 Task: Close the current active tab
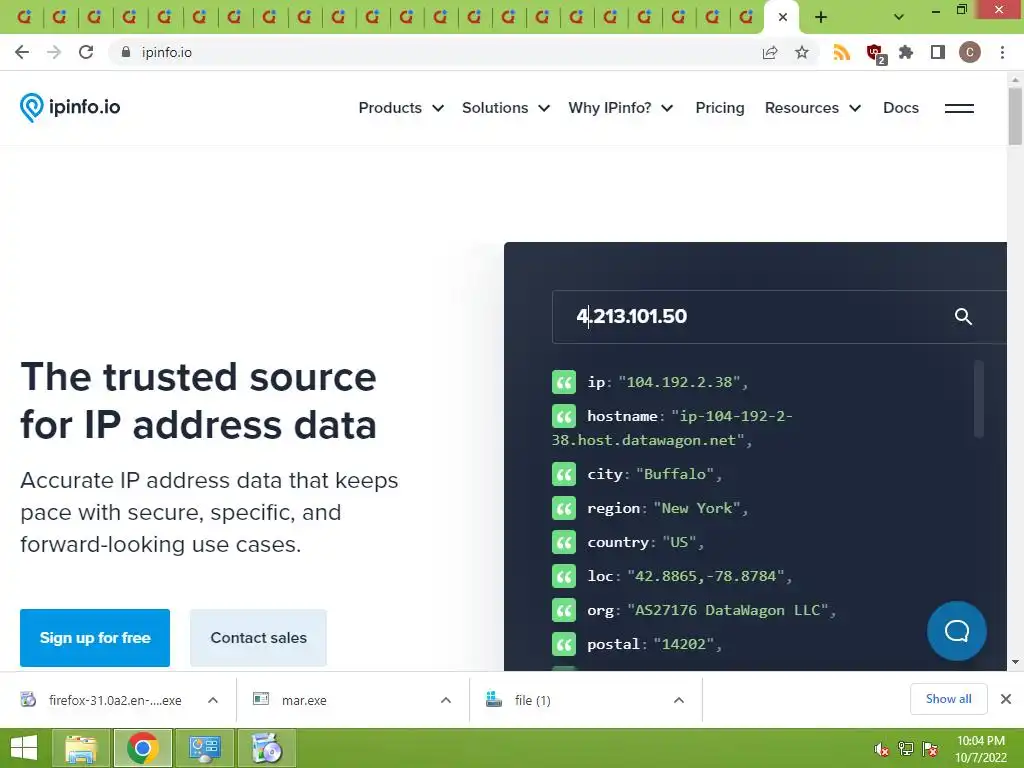pos(782,17)
